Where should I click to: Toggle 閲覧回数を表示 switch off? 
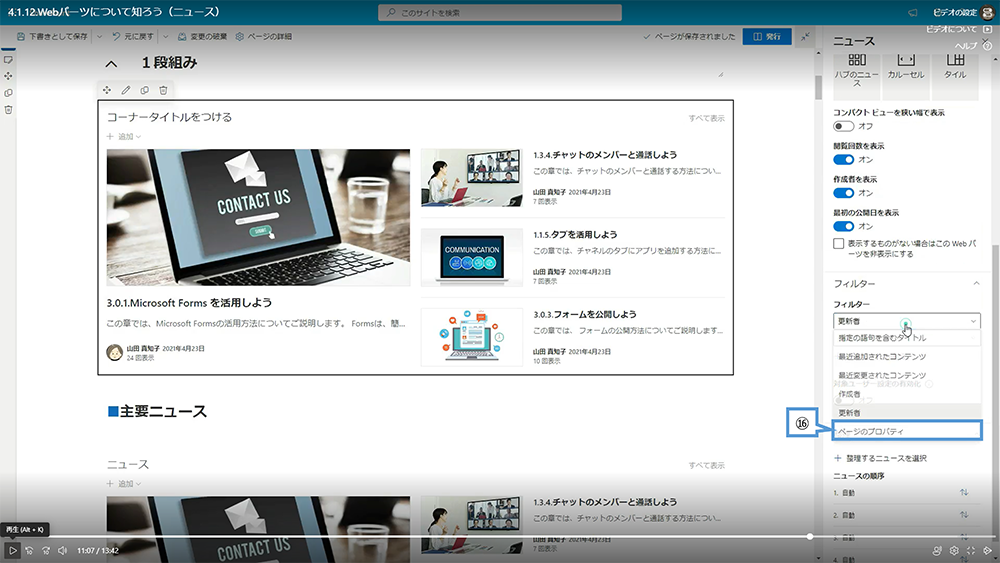pyautogui.click(x=843, y=159)
